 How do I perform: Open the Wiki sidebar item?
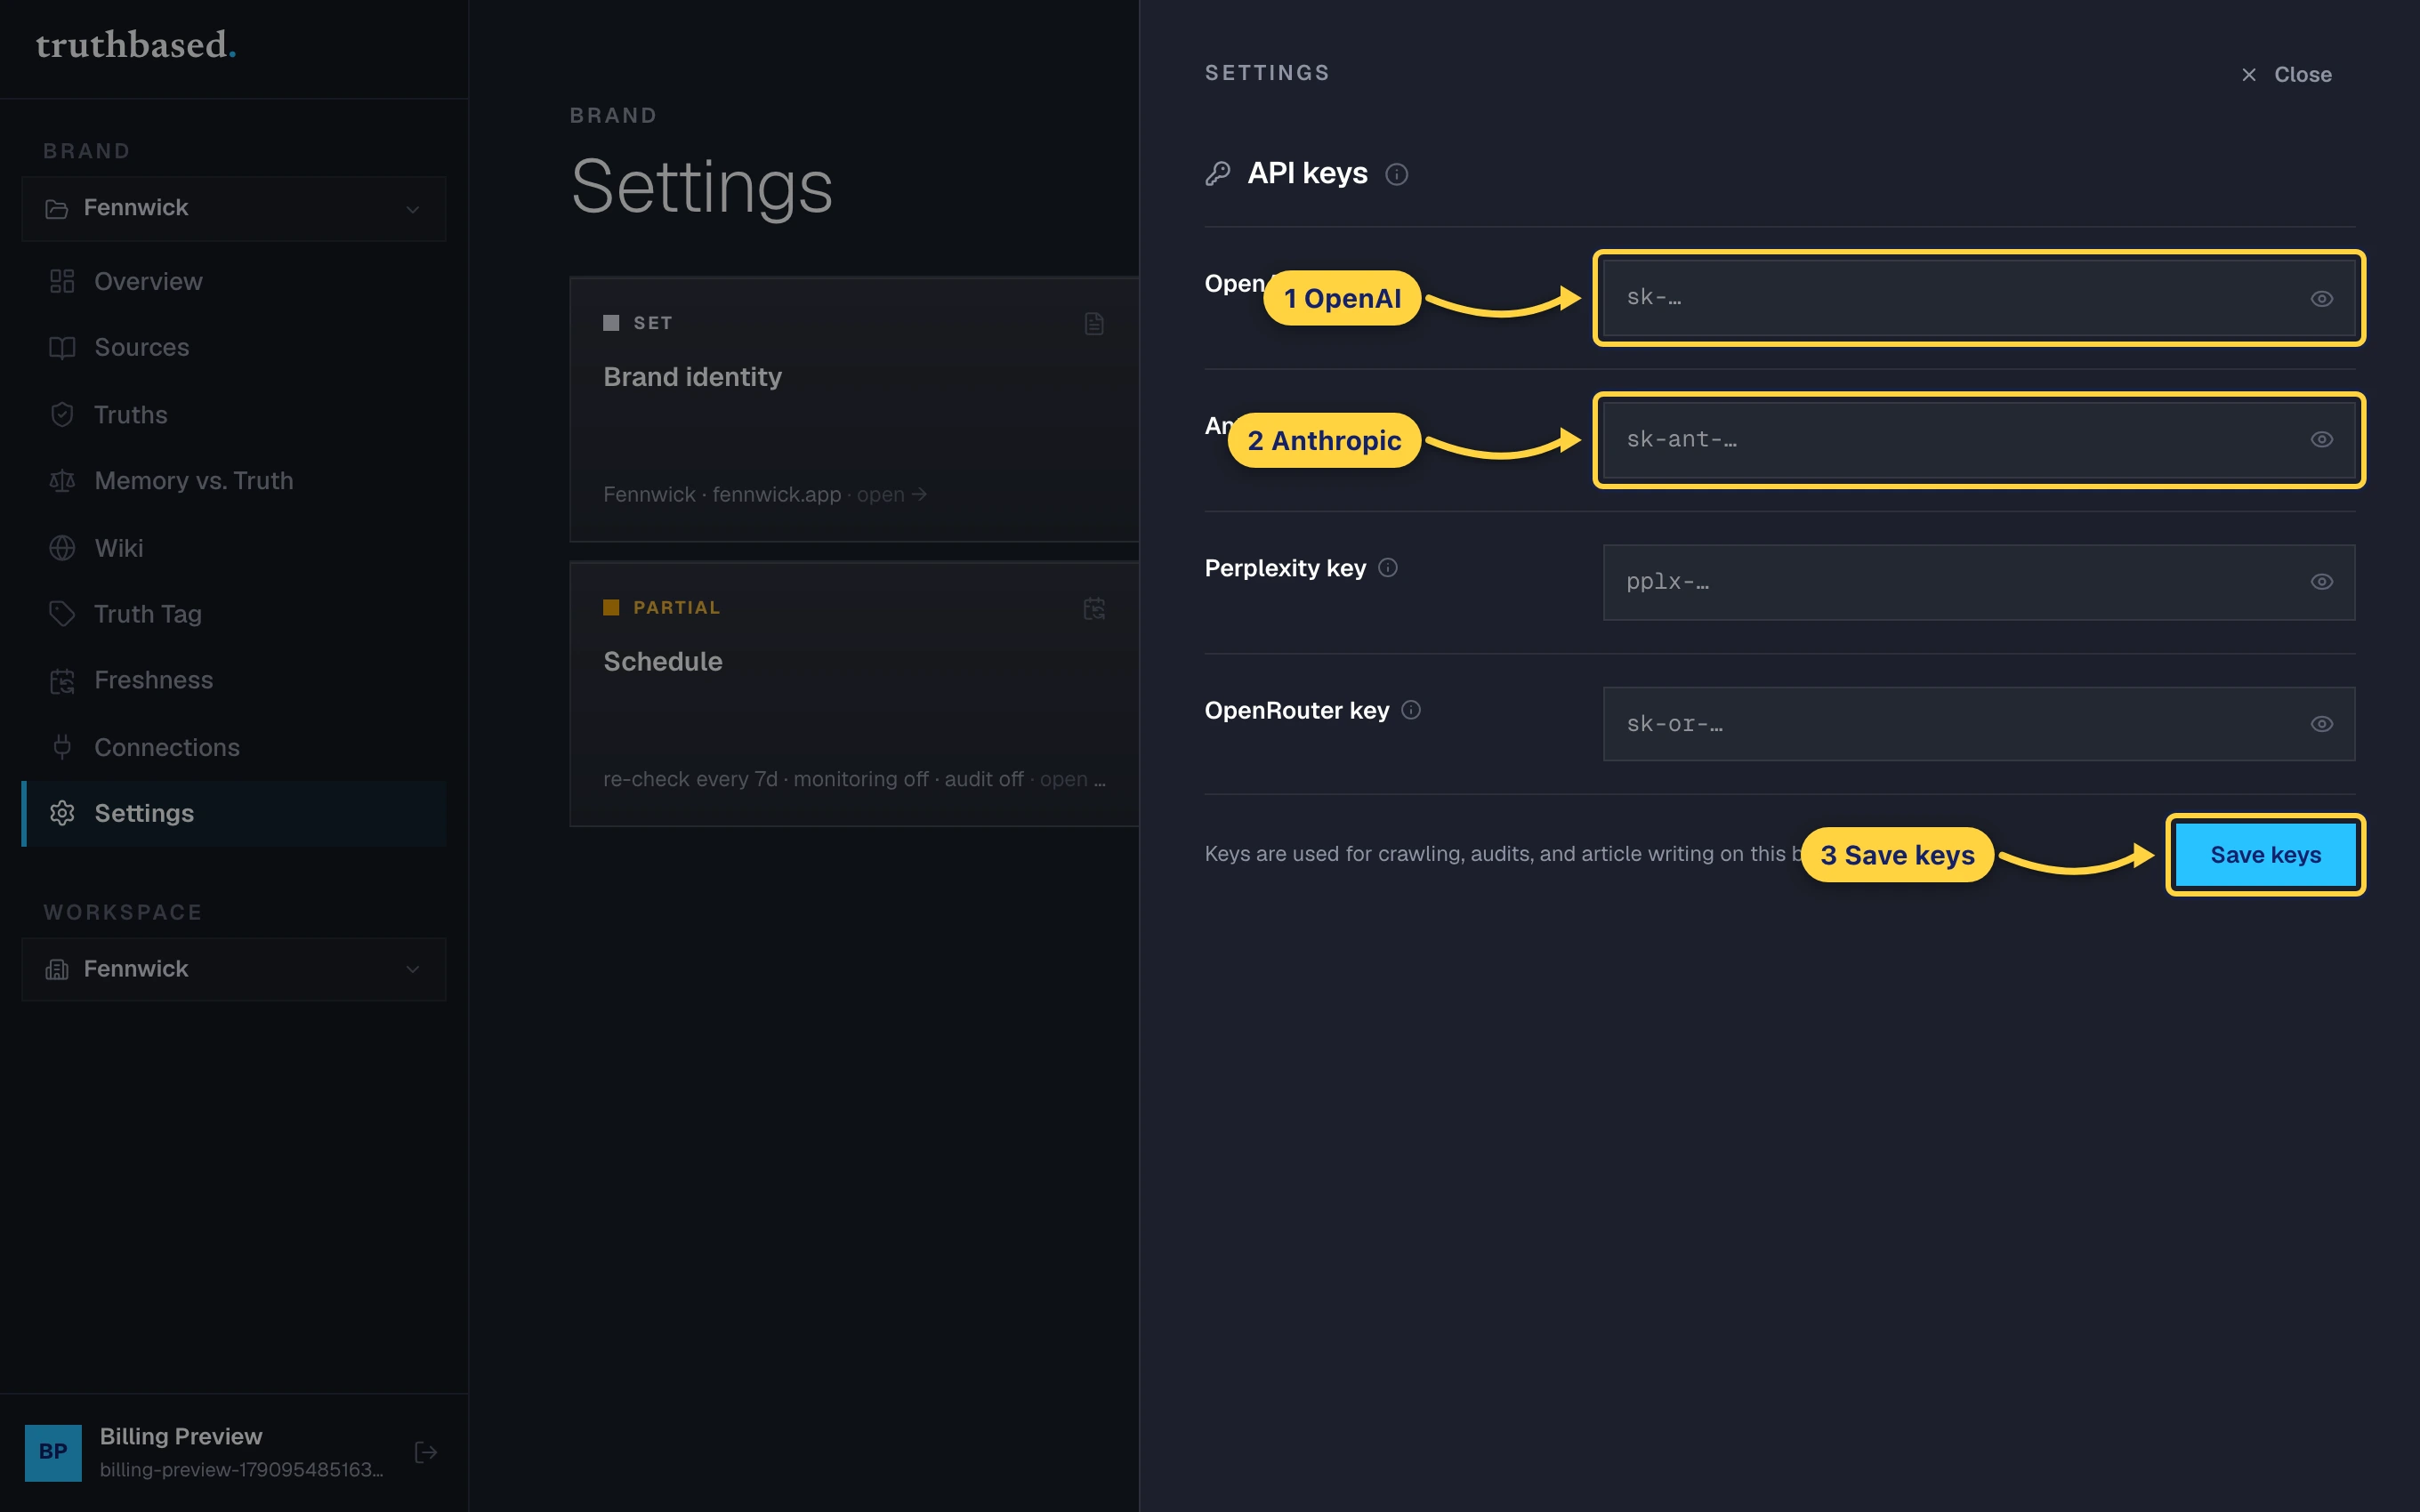point(234,548)
